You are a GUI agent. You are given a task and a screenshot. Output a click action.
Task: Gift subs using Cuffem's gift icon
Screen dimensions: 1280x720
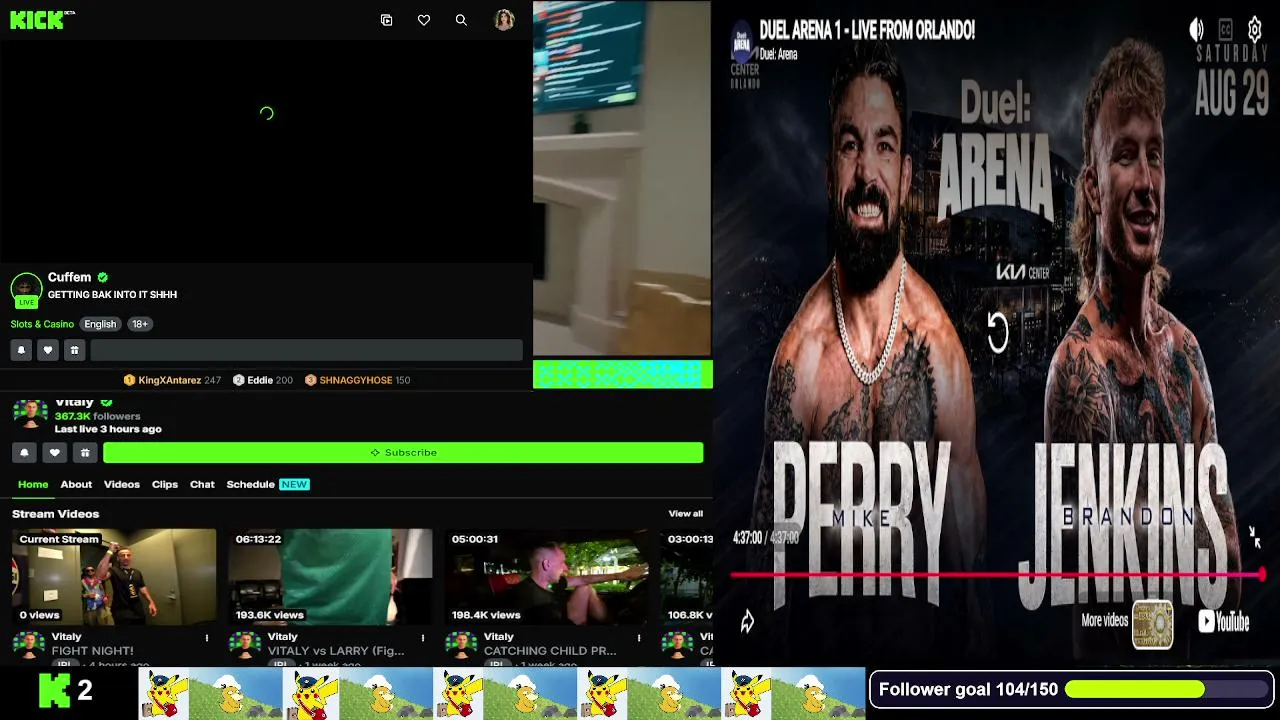[74, 350]
